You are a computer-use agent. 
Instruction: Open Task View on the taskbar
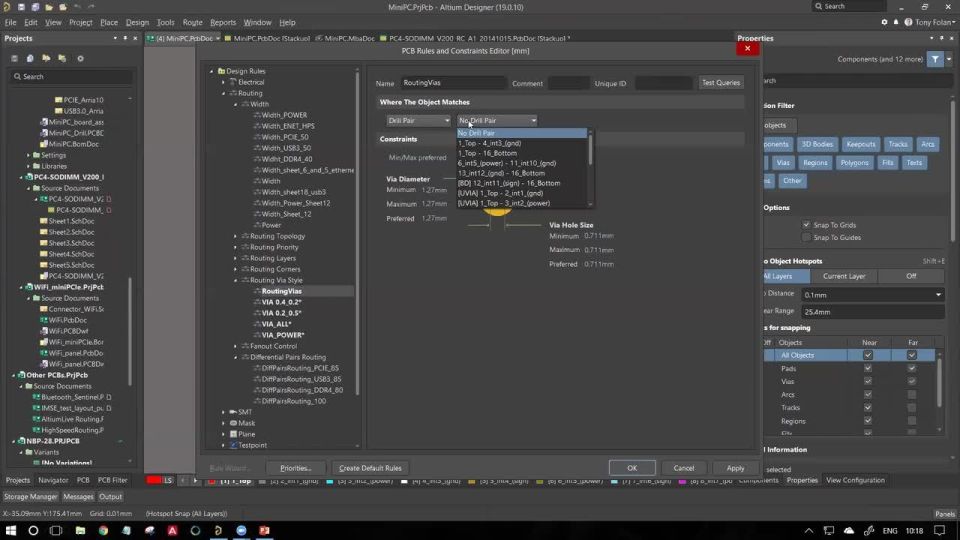point(56,530)
